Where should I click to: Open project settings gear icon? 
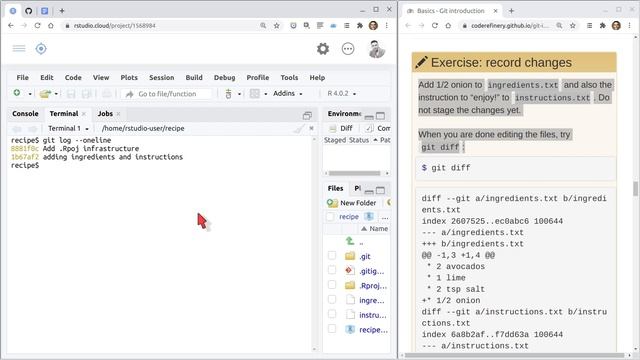click(x=323, y=49)
